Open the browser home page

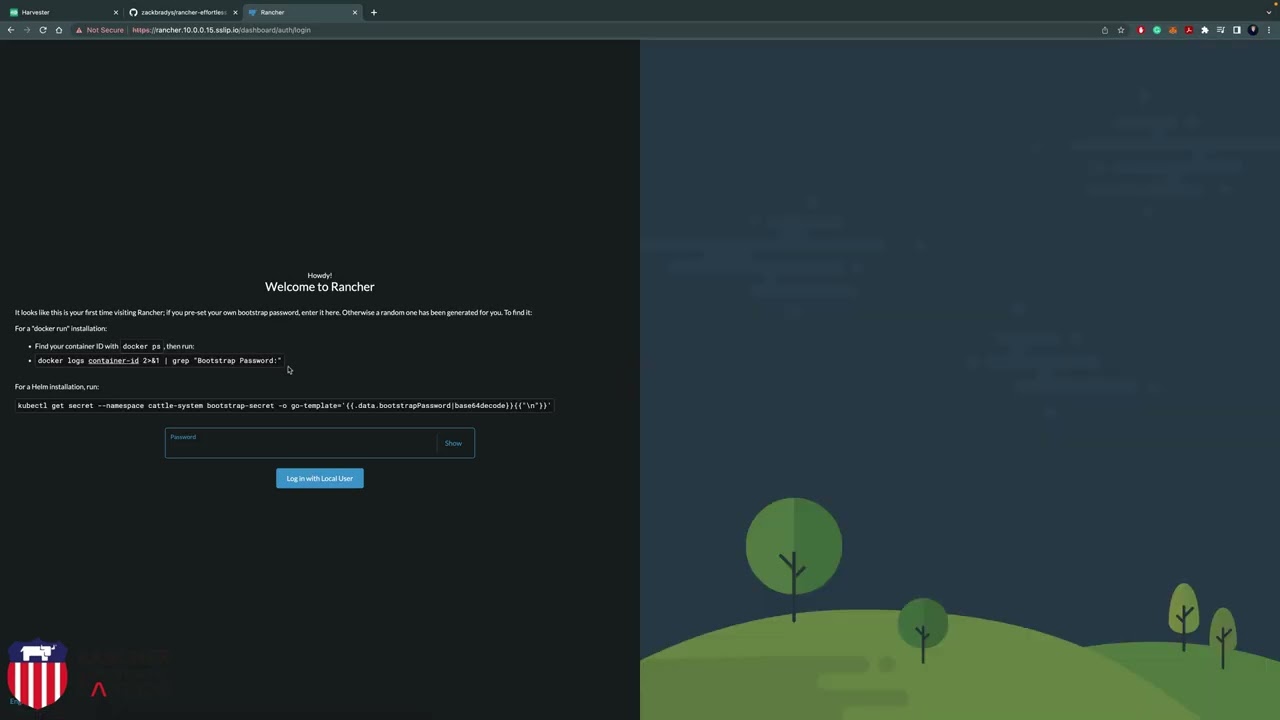59,30
